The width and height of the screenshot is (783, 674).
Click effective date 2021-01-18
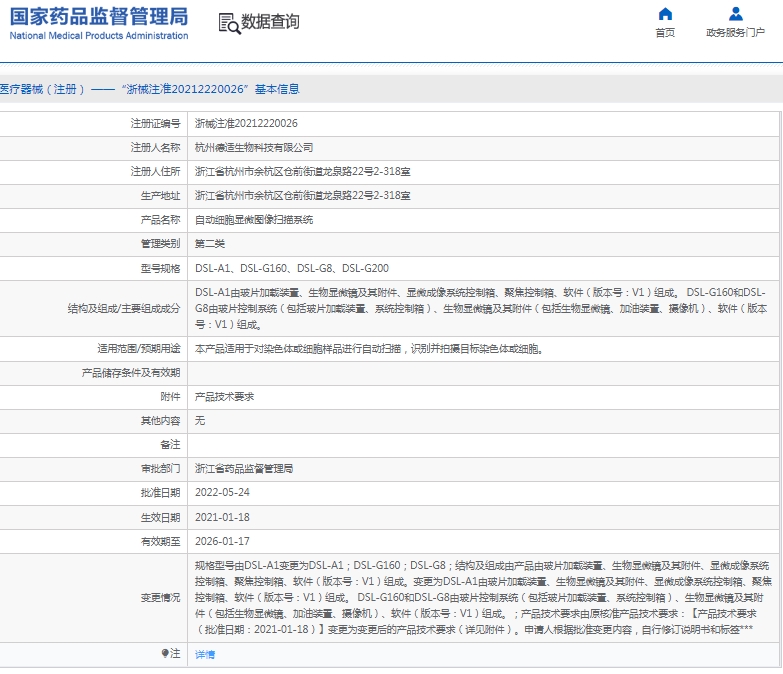pyautogui.click(x=222, y=518)
